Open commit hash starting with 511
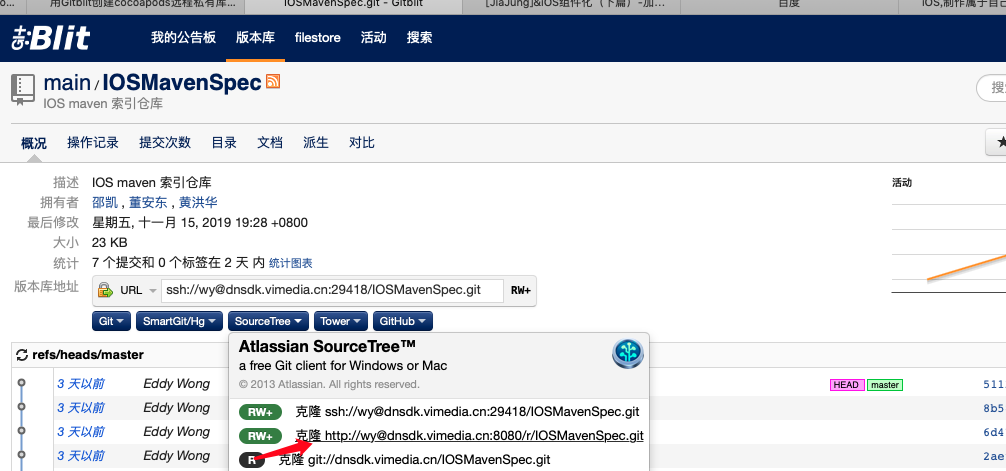Screen dimensions: 1006x471 point(994,385)
